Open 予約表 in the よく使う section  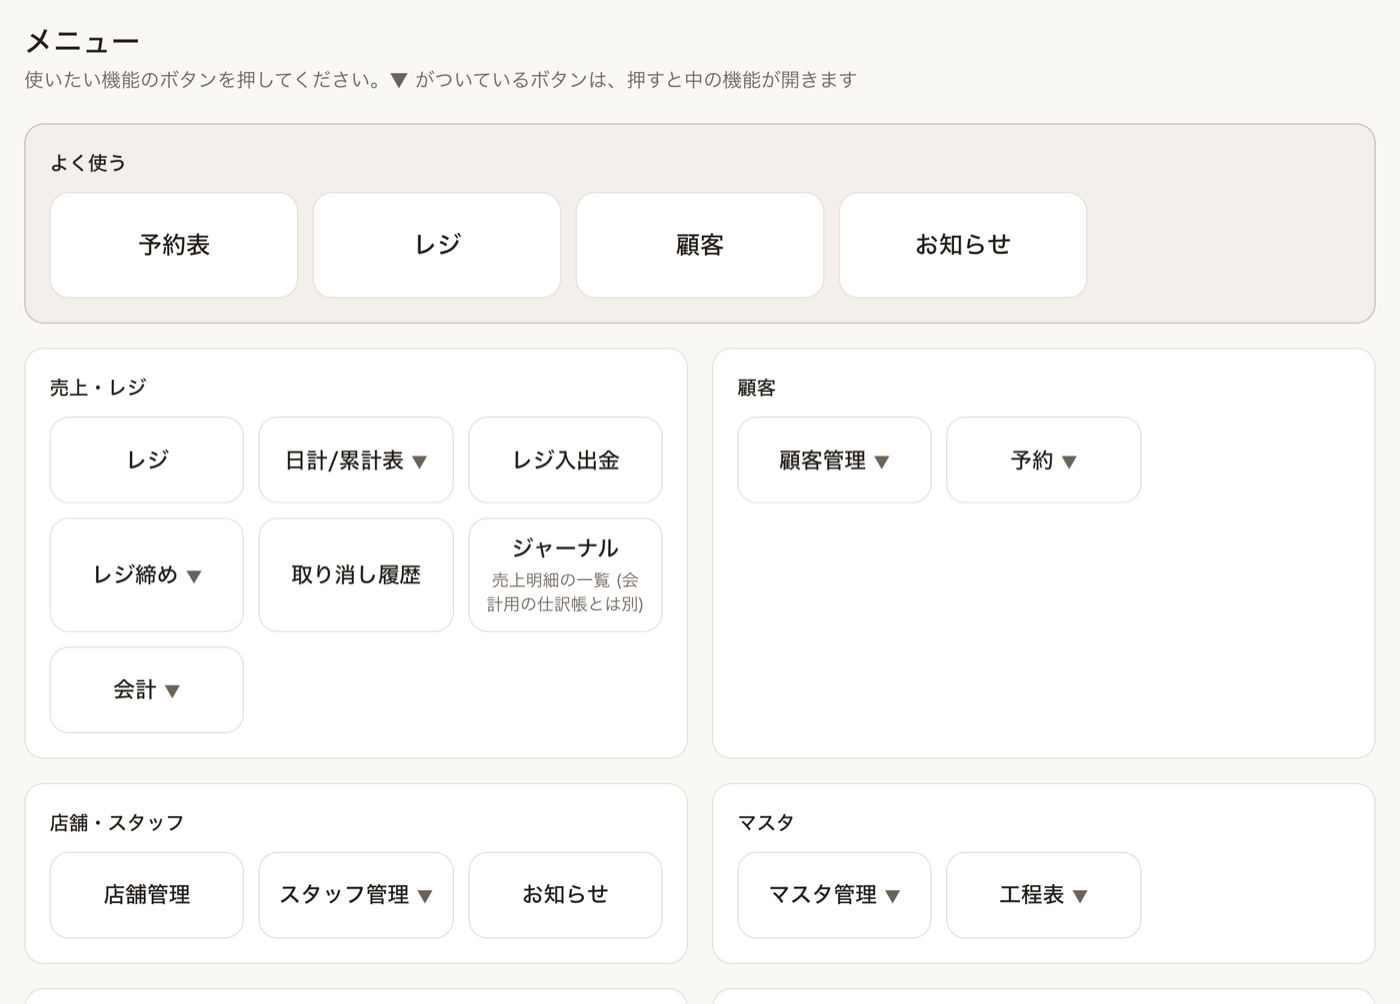tap(174, 245)
